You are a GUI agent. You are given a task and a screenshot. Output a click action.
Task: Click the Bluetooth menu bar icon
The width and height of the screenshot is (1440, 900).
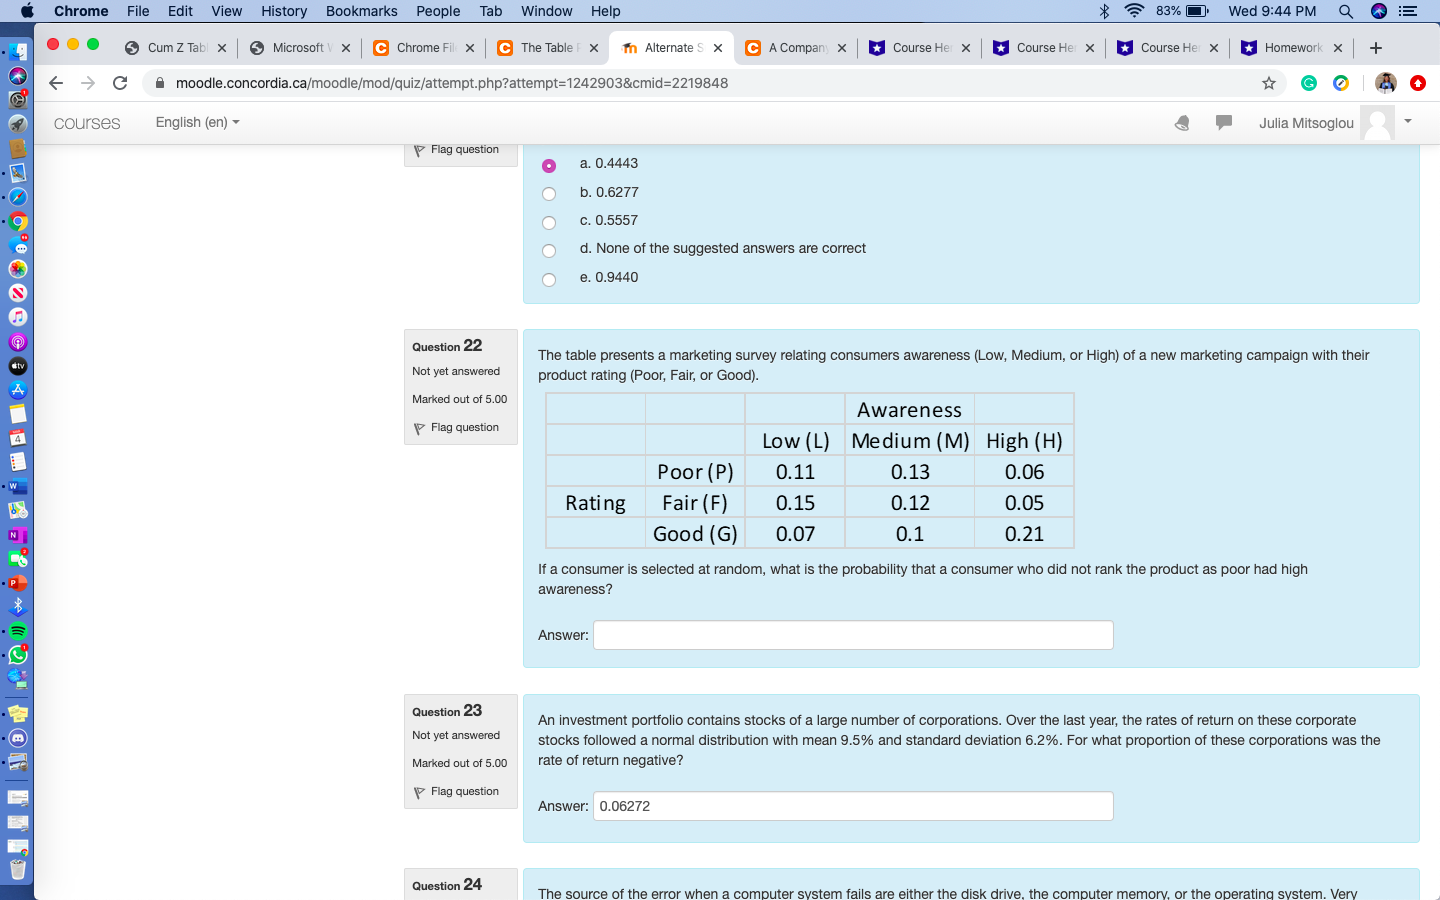[x=1104, y=11]
